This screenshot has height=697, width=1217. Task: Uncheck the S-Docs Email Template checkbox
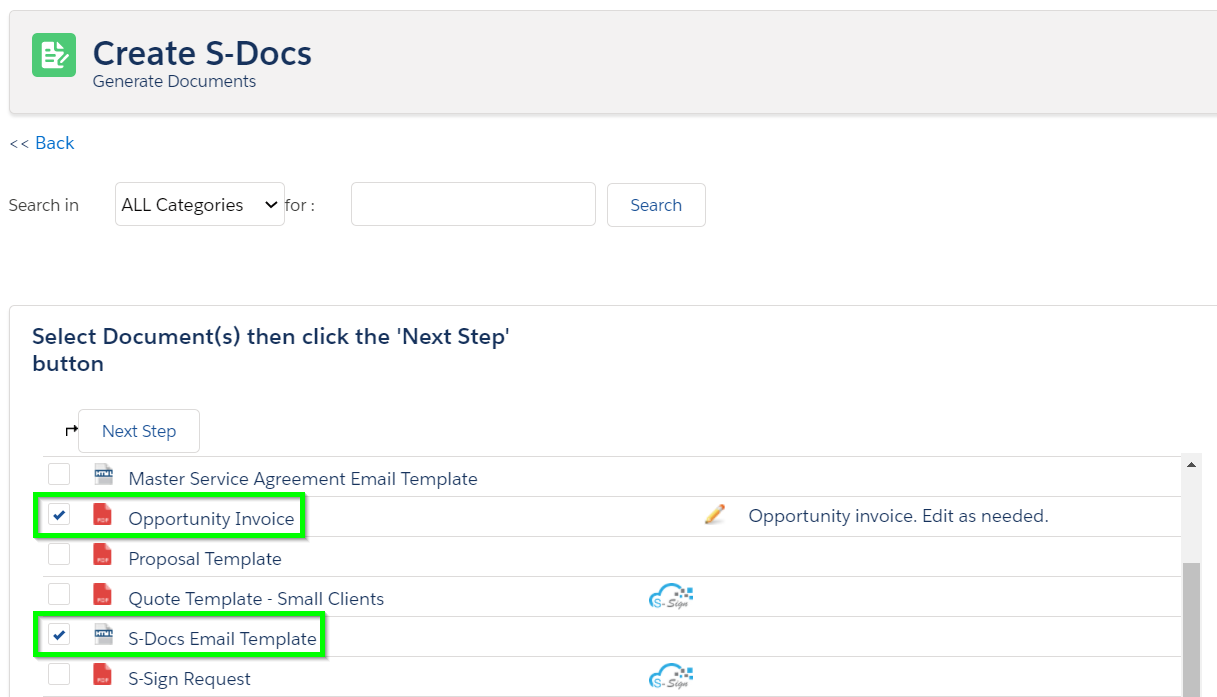[x=59, y=635]
